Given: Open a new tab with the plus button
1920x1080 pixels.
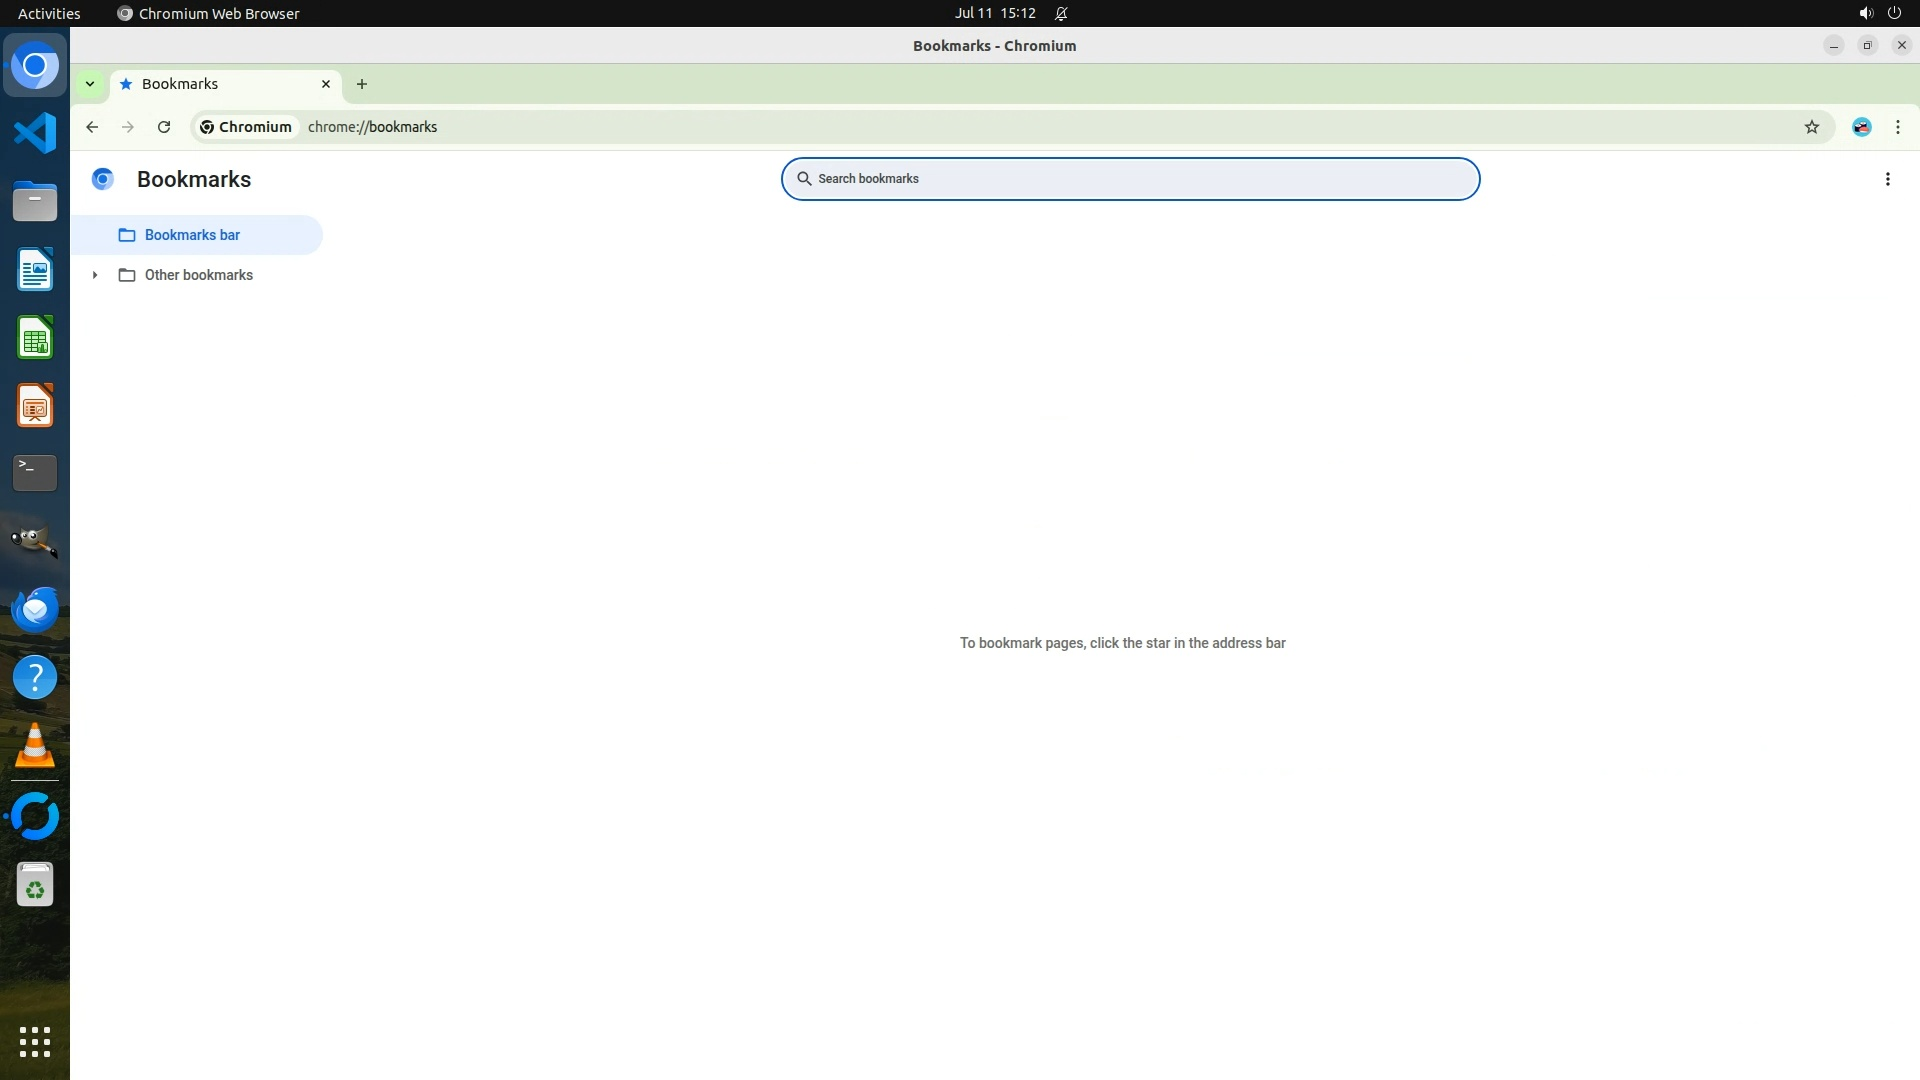Looking at the screenshot, I should [362, 84].
